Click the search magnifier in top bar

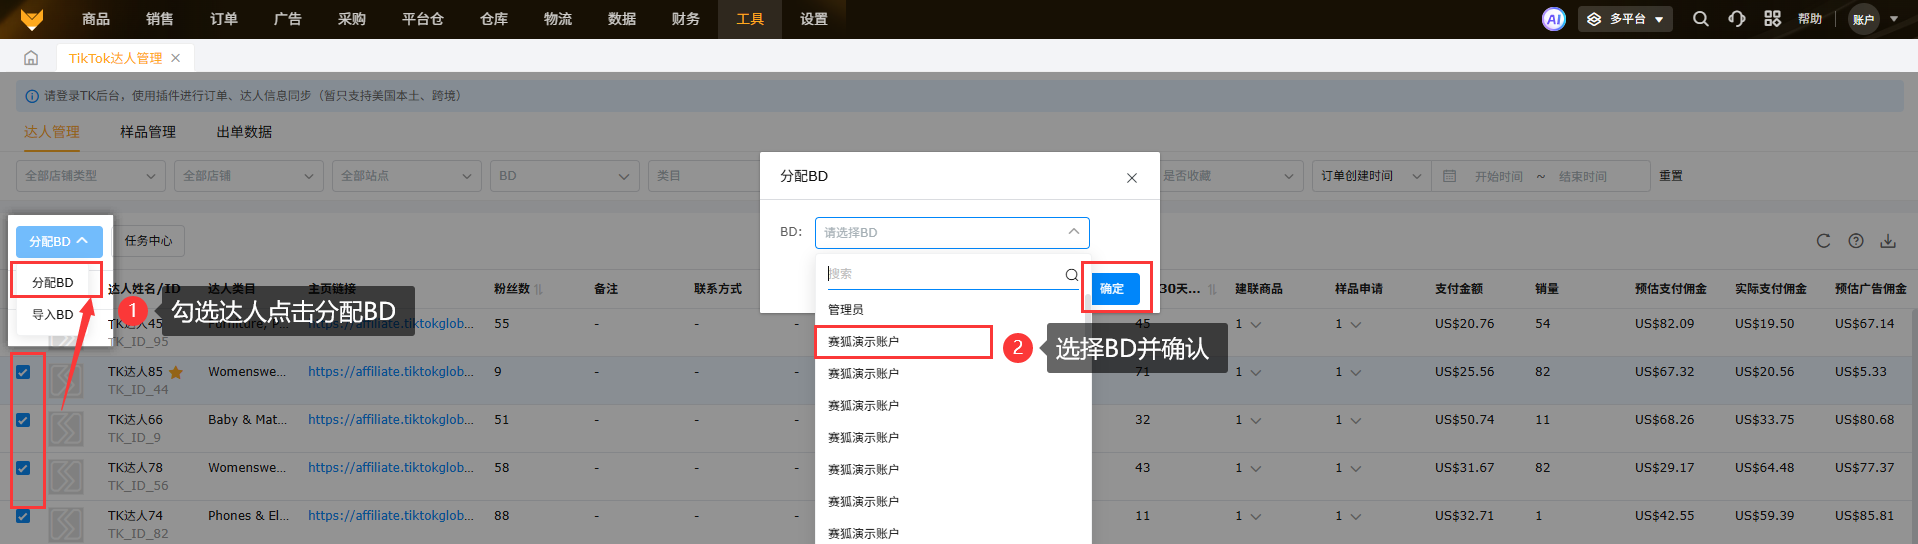1700,19
